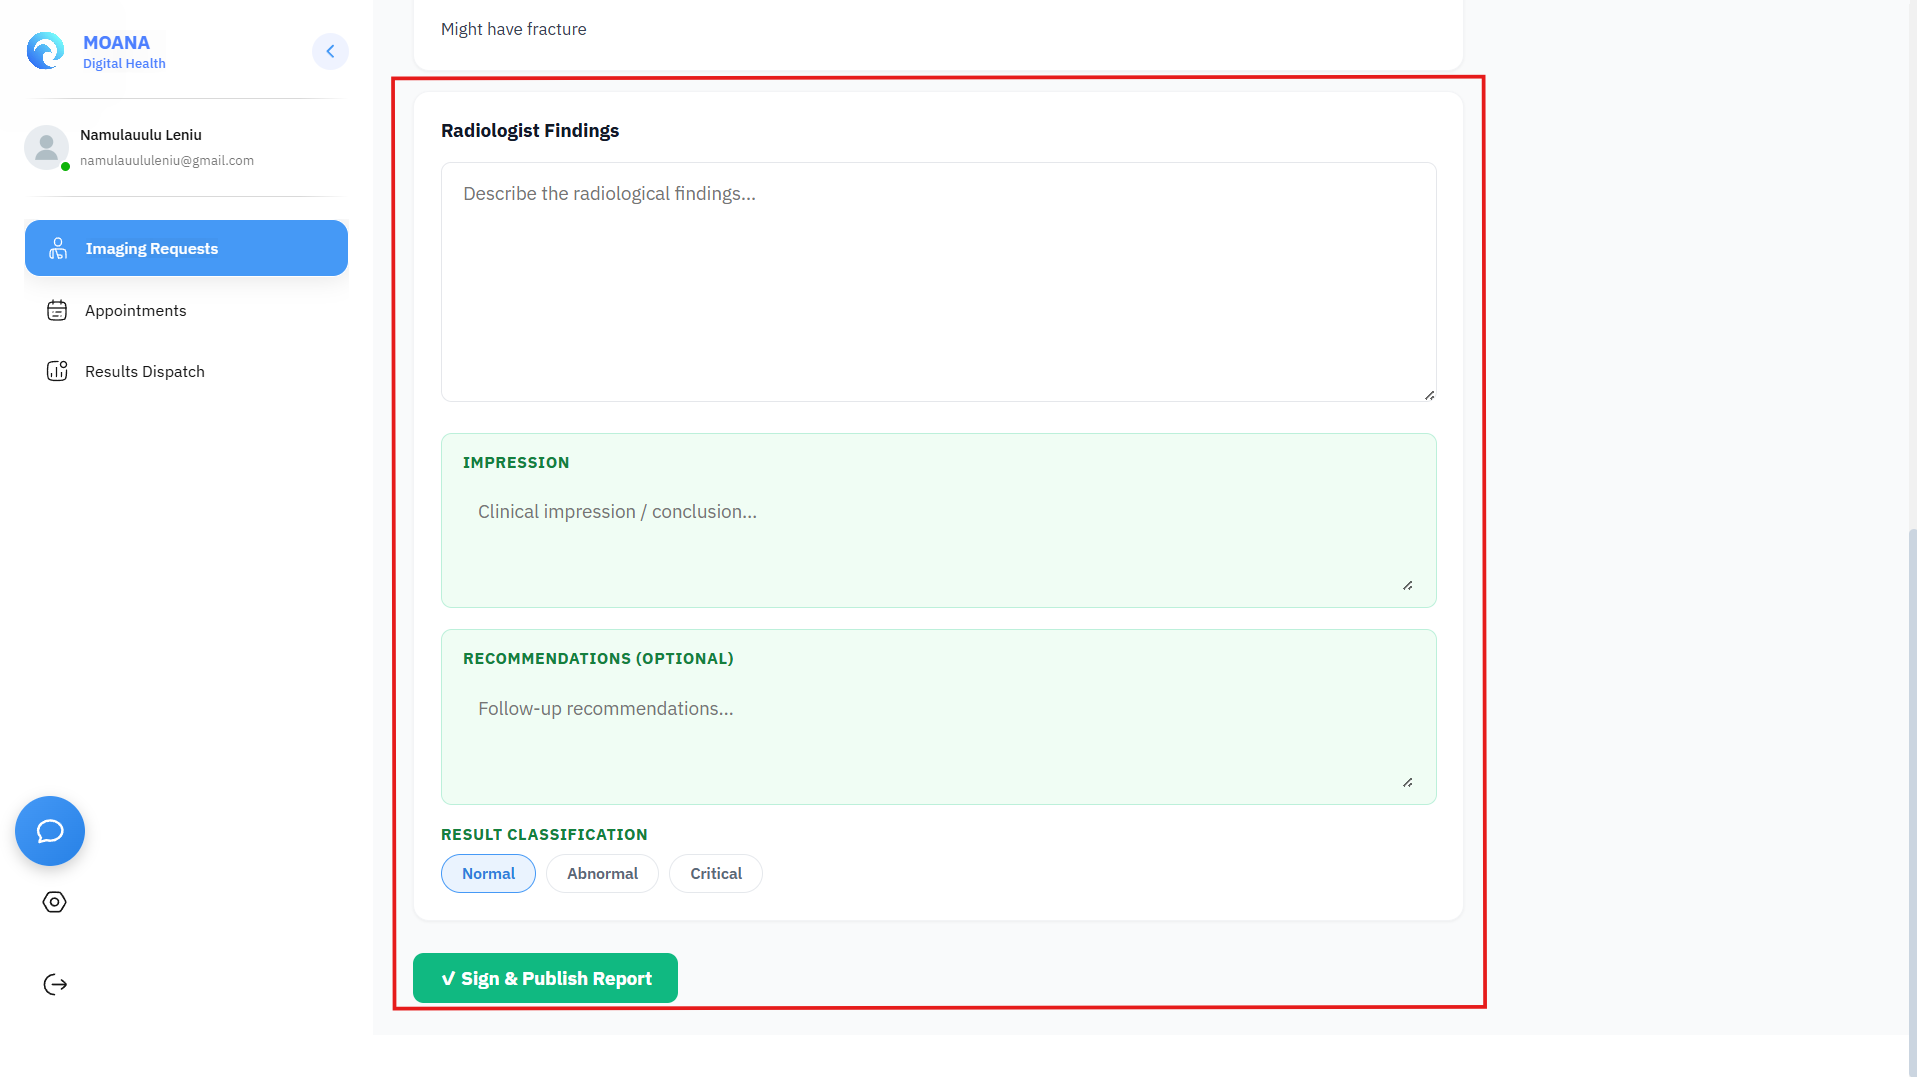
Task: Click the Appointments calendar icon
Action: pos(57,311)
